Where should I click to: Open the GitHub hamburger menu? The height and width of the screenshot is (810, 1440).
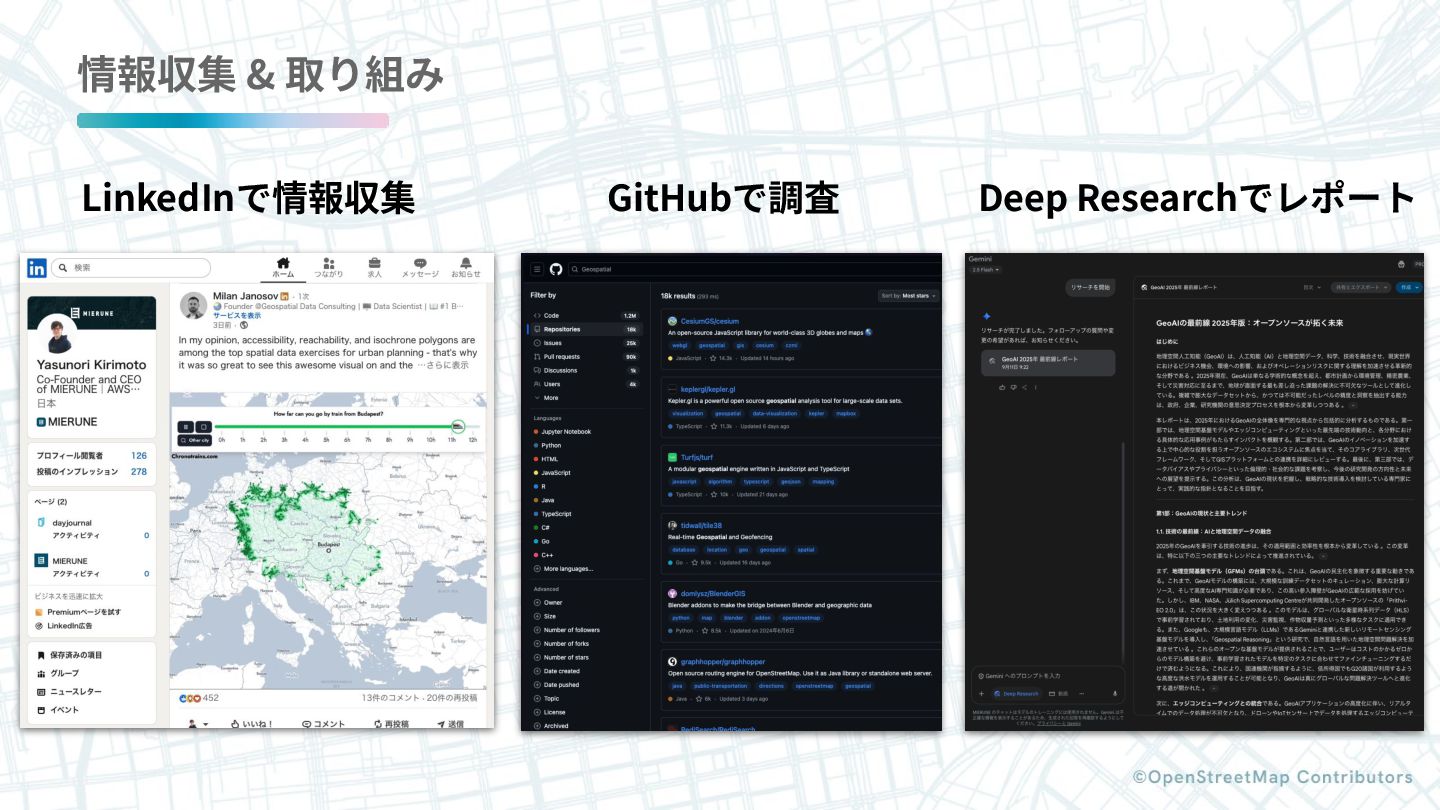pos(537,269)
